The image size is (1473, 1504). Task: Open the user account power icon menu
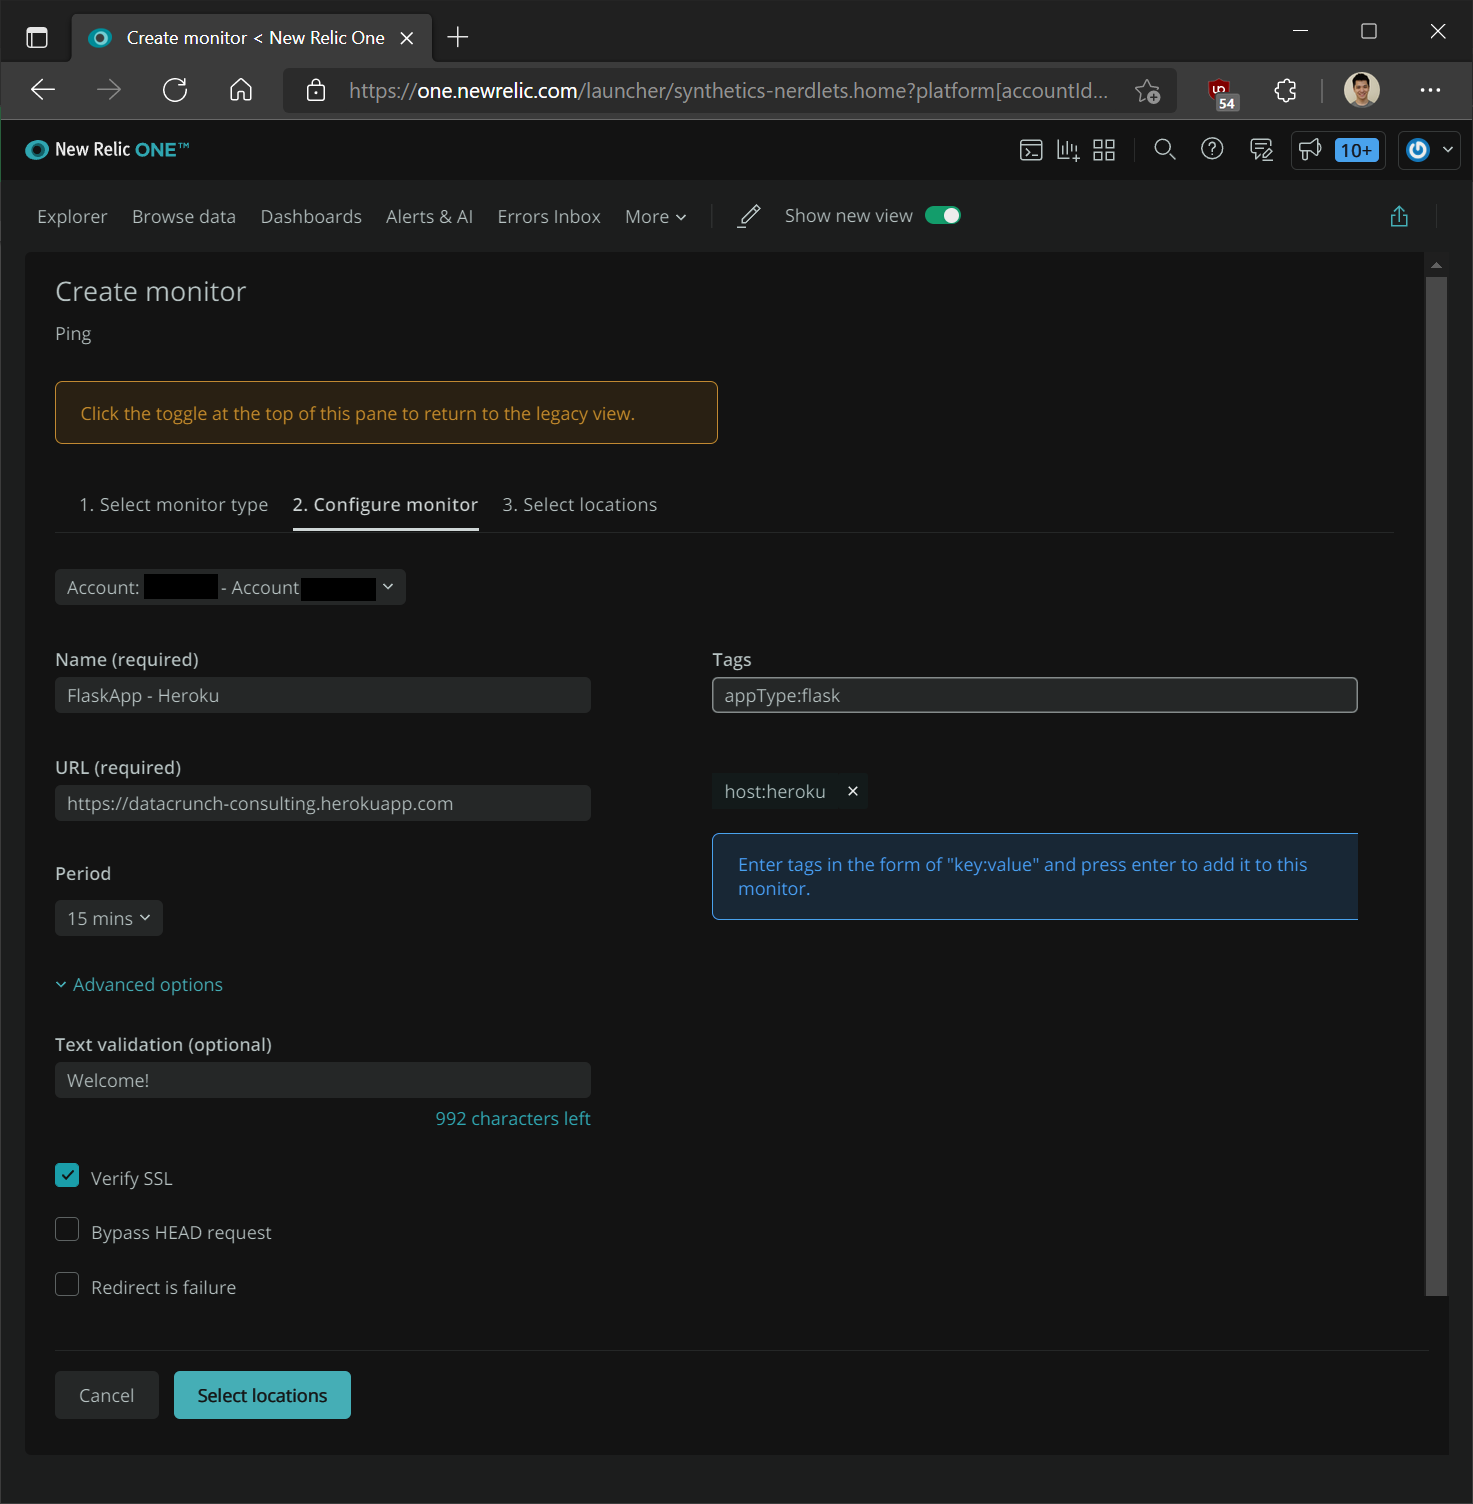[x=1430, y=150]
